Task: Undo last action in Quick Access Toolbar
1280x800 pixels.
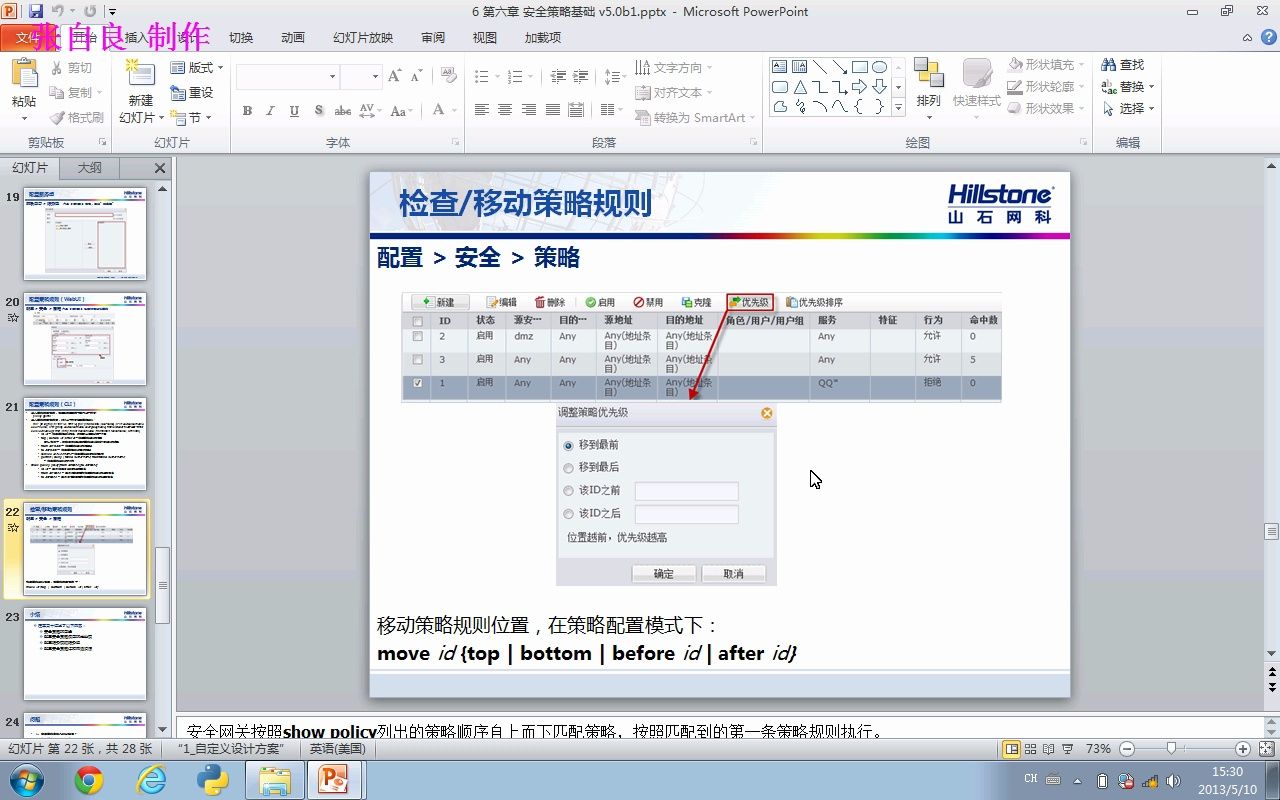Action: pos(60,11)
